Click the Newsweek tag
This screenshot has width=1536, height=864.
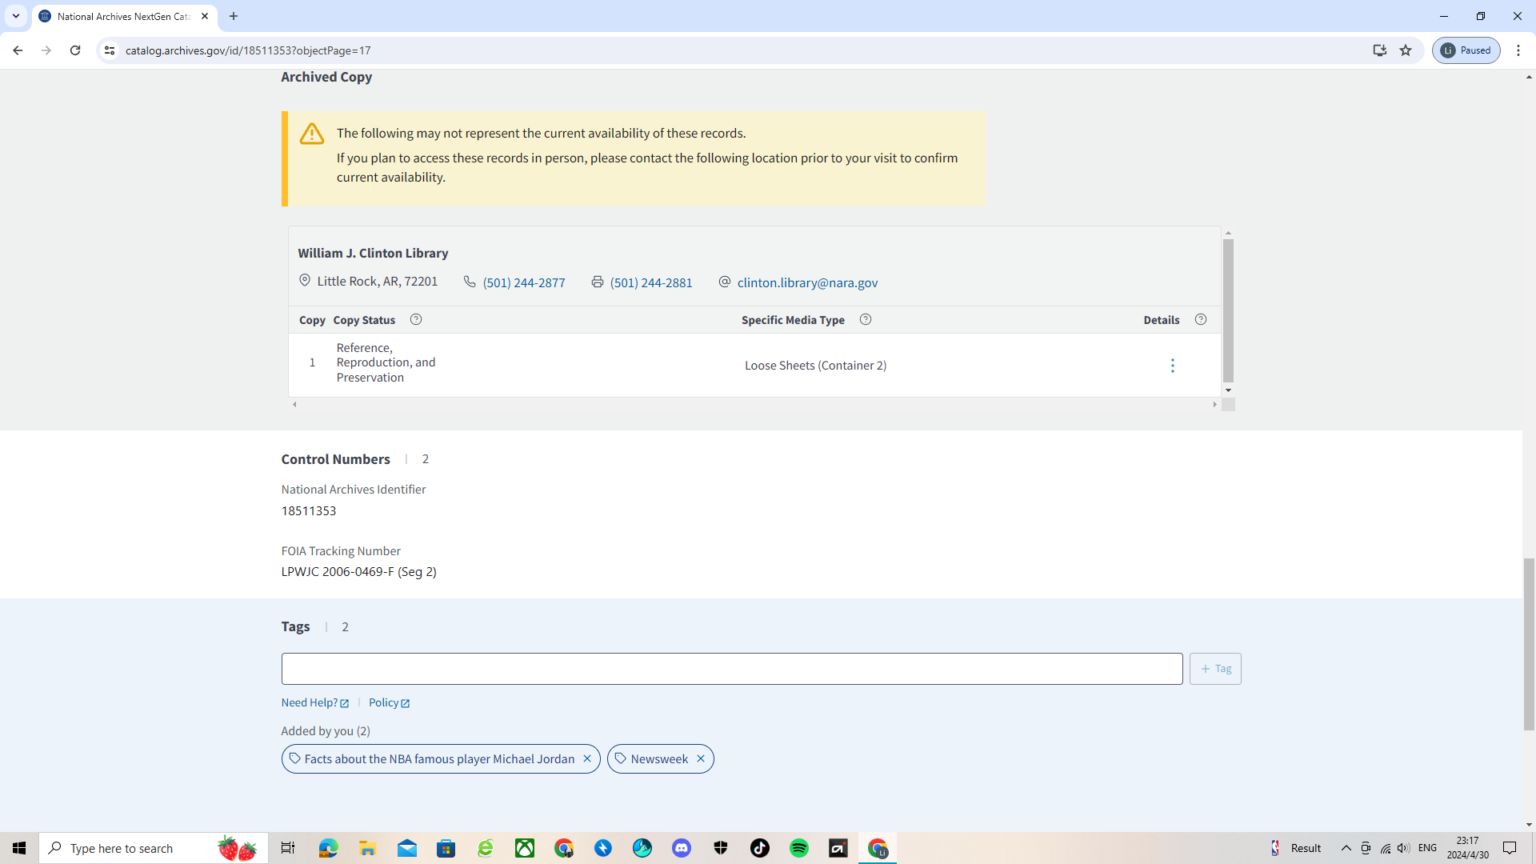[659, 759]
